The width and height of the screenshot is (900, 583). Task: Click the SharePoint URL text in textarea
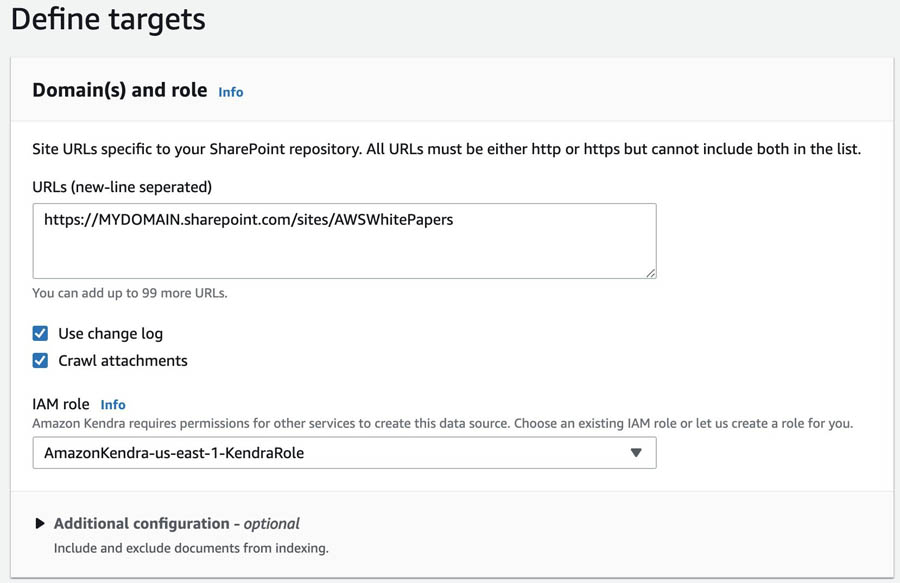pyautogui.click(x=248, y=219)
